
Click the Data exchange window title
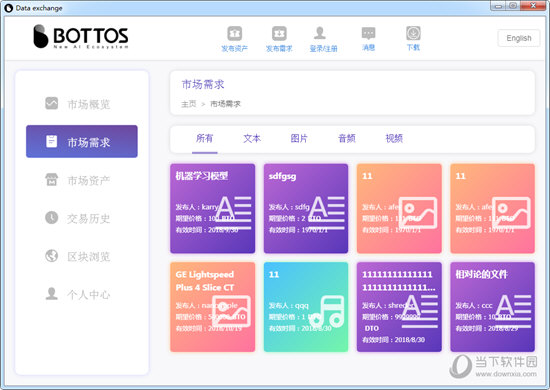tap(39, 8)
